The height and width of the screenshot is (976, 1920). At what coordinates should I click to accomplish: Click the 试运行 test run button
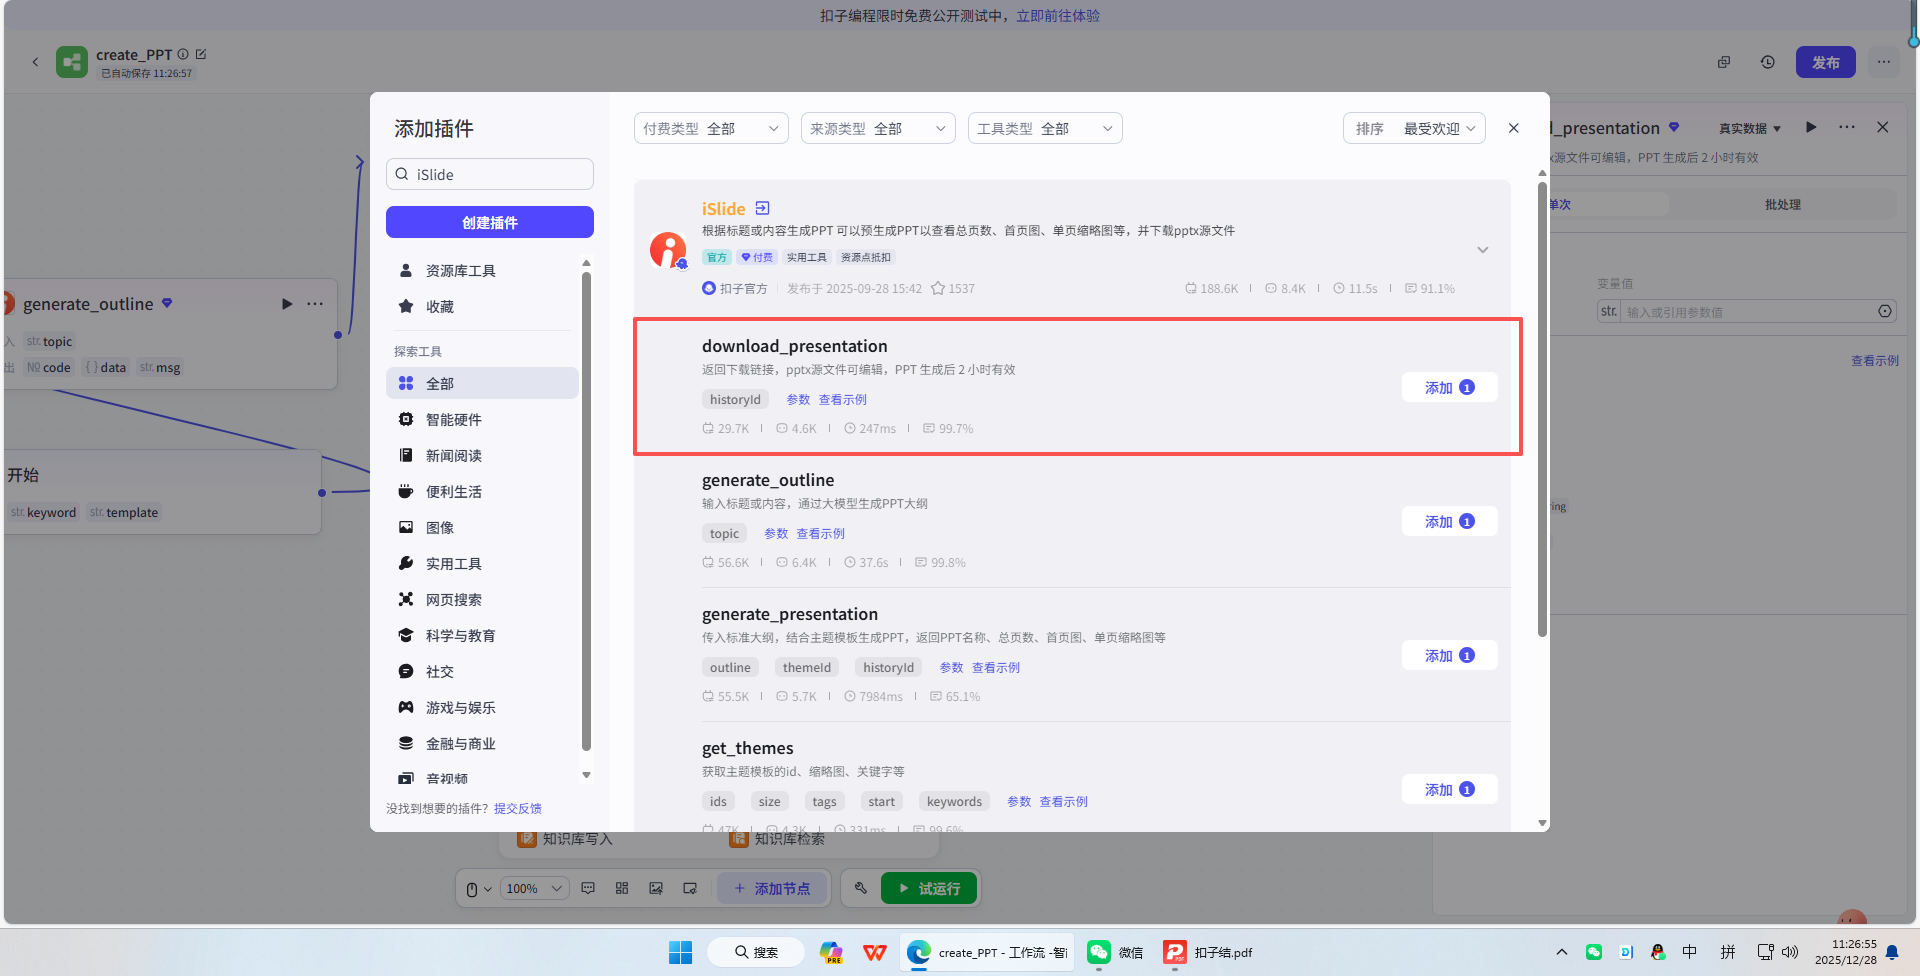point(929,888)
